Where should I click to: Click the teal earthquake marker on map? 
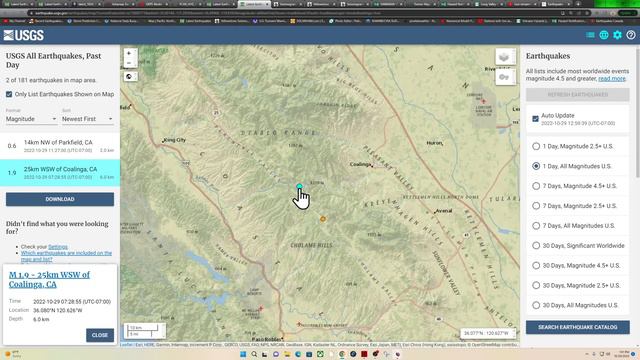[299, 186]
